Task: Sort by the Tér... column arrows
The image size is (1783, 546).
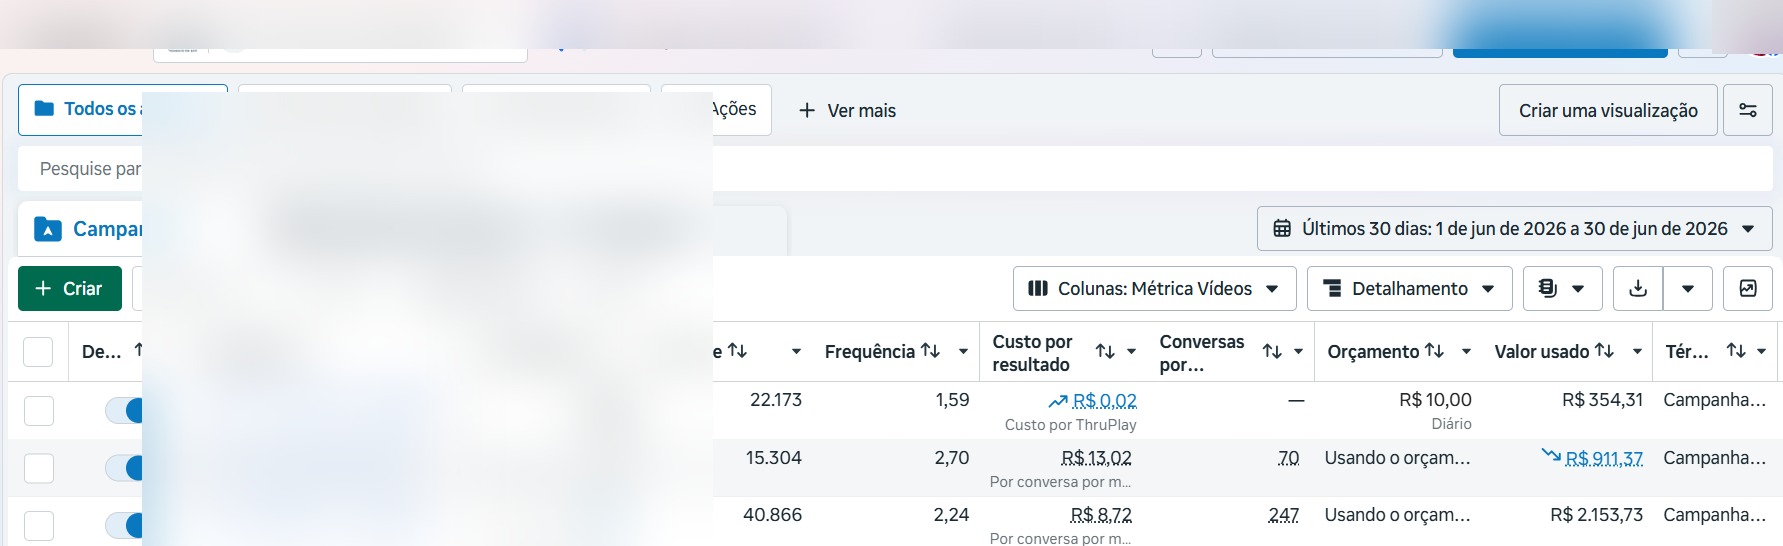Action: [x=1736, y=350]
